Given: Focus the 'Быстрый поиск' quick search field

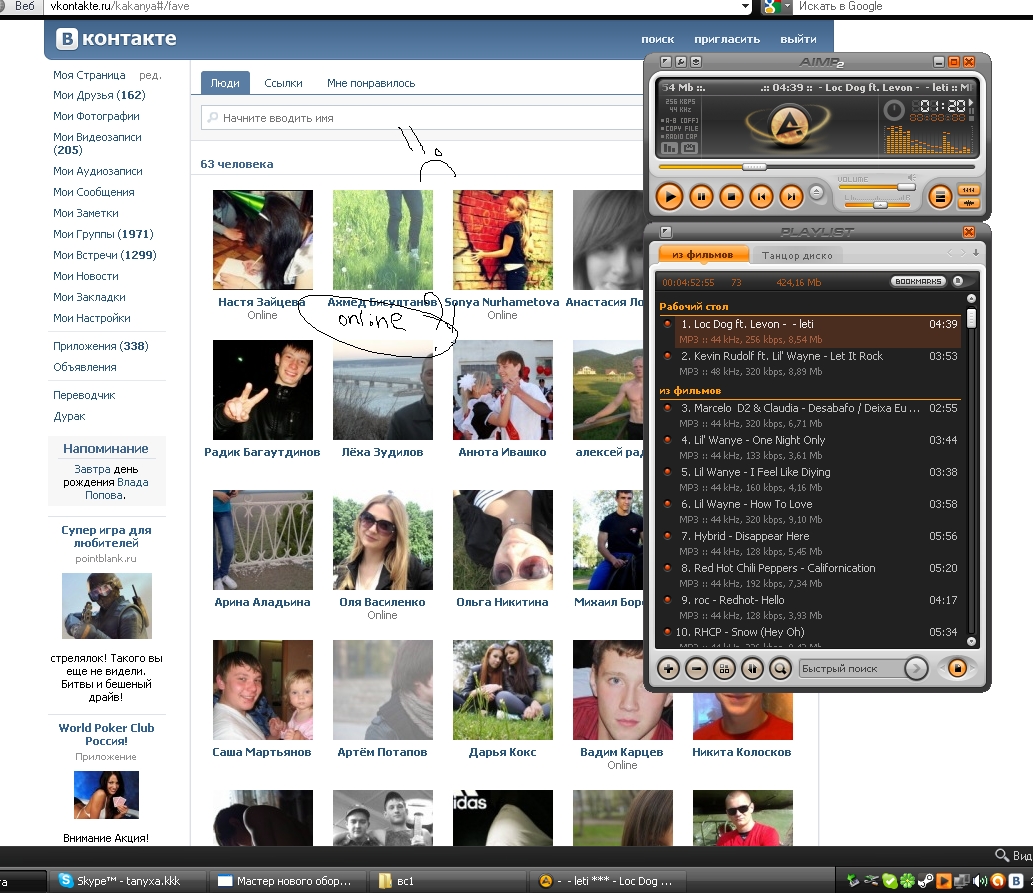Looking at the screenshot, I should pyautogui.click(x=851, y=668).
